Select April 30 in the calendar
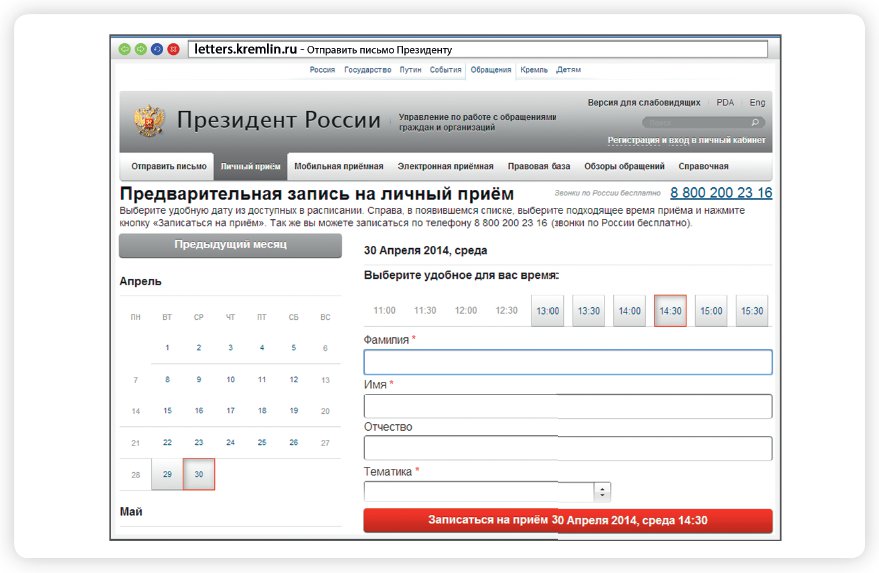The height and width of the screenshot is (573, 879). click(x=198, y=474)
